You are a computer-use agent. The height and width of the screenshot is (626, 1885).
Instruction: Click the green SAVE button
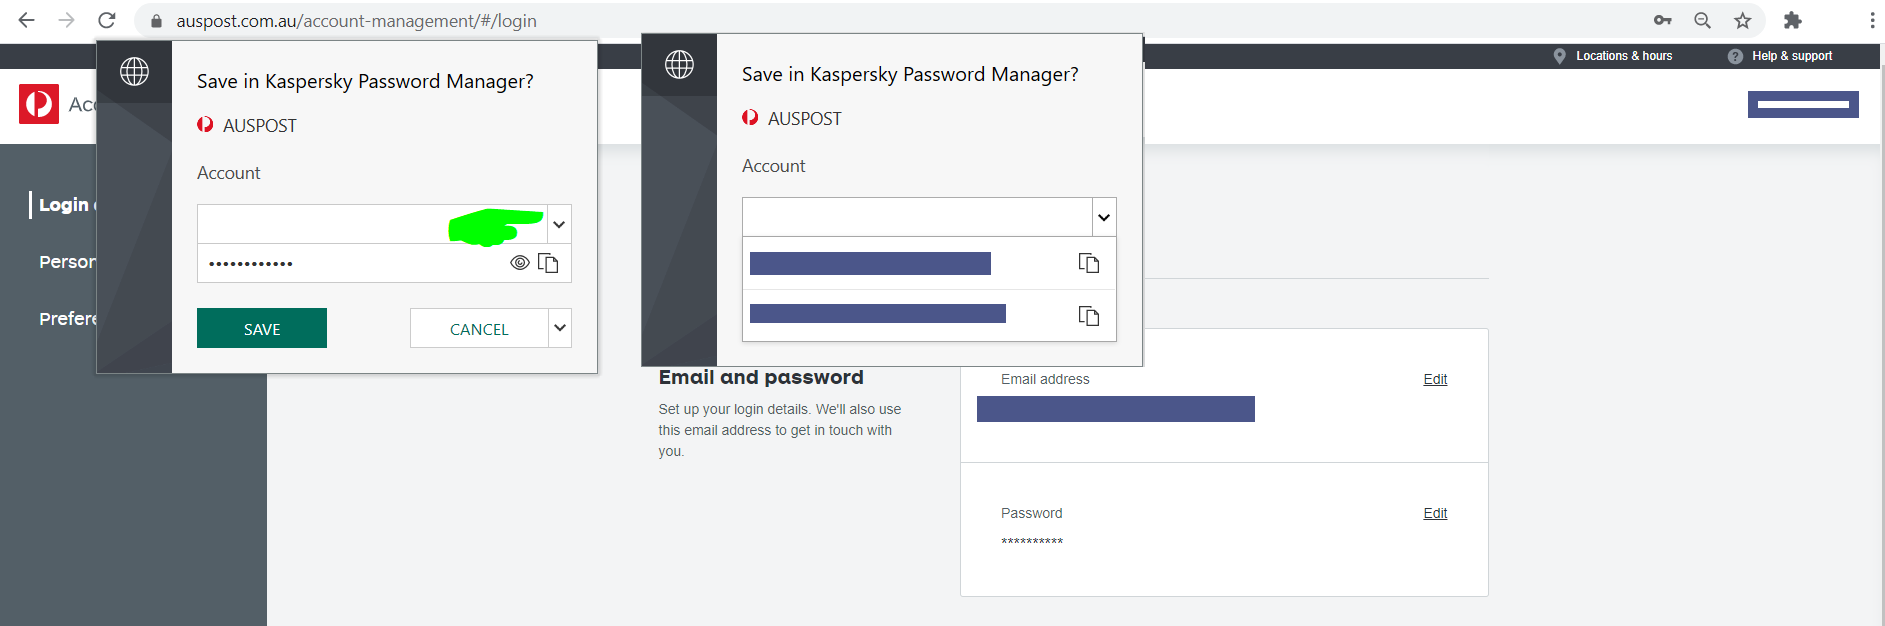[262, 328]
